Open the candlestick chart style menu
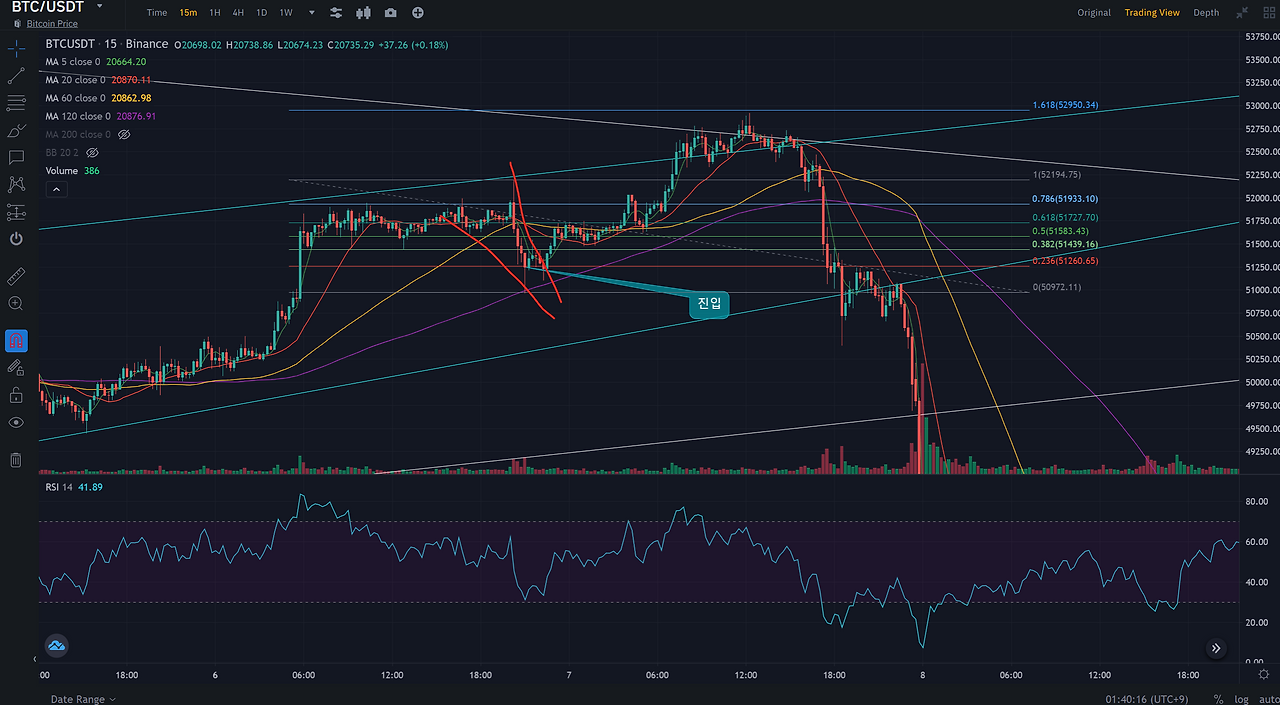Image resolution: width=1280 pixels, height=705 pixels. [363, 13]
